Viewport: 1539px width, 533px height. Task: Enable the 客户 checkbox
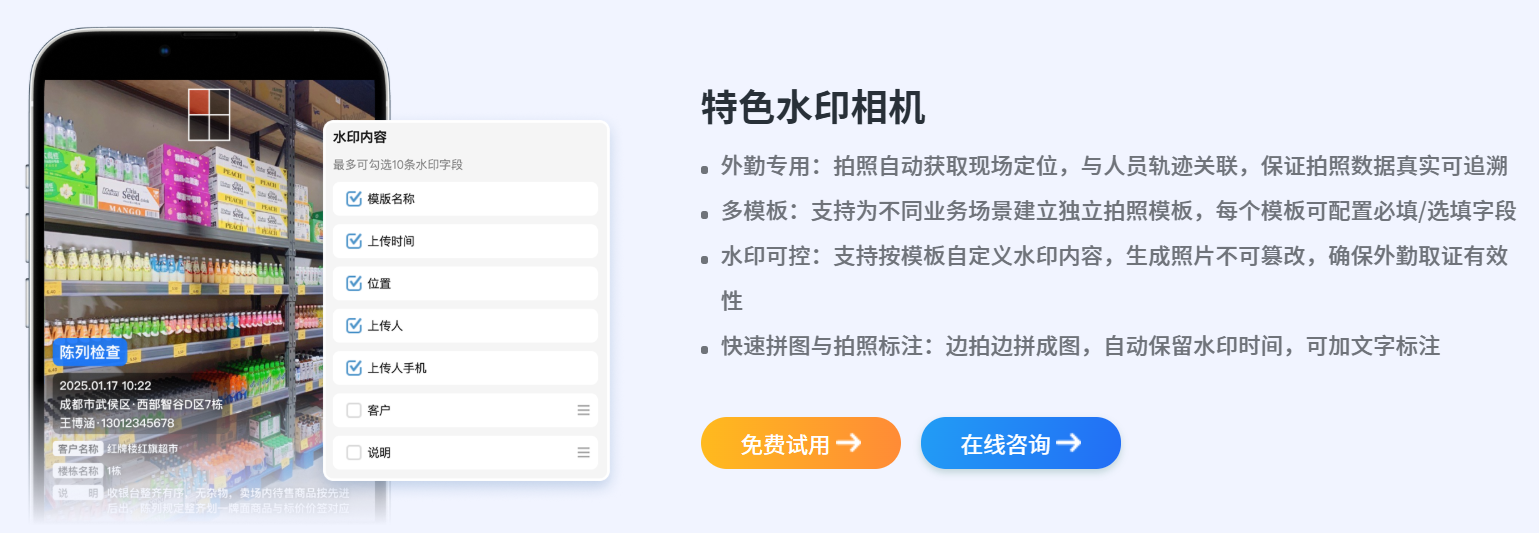coord(353,410)
